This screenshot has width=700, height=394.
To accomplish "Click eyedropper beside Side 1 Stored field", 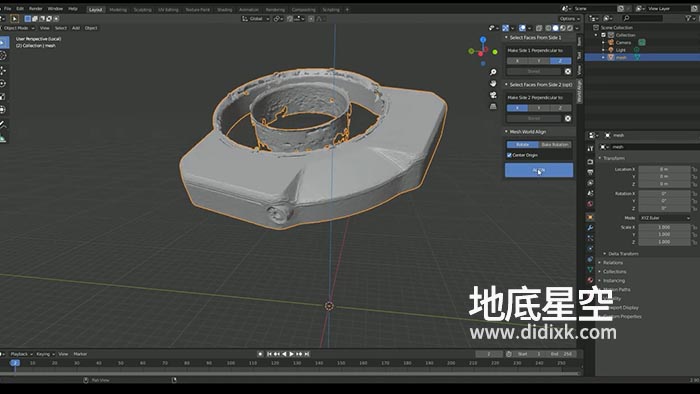I will 567,71.
